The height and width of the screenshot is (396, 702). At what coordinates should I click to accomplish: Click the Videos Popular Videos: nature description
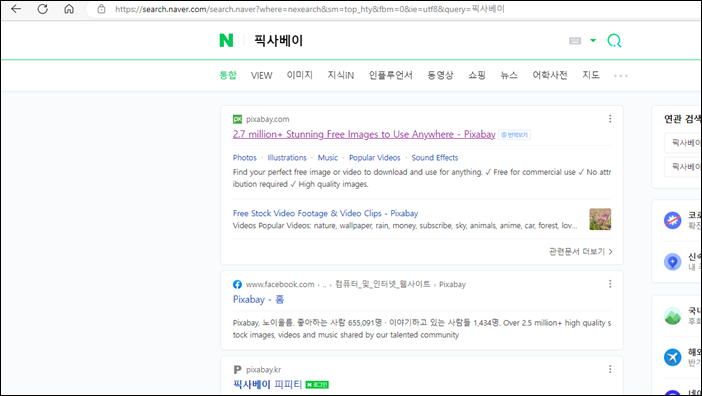[x=405, y=226]
